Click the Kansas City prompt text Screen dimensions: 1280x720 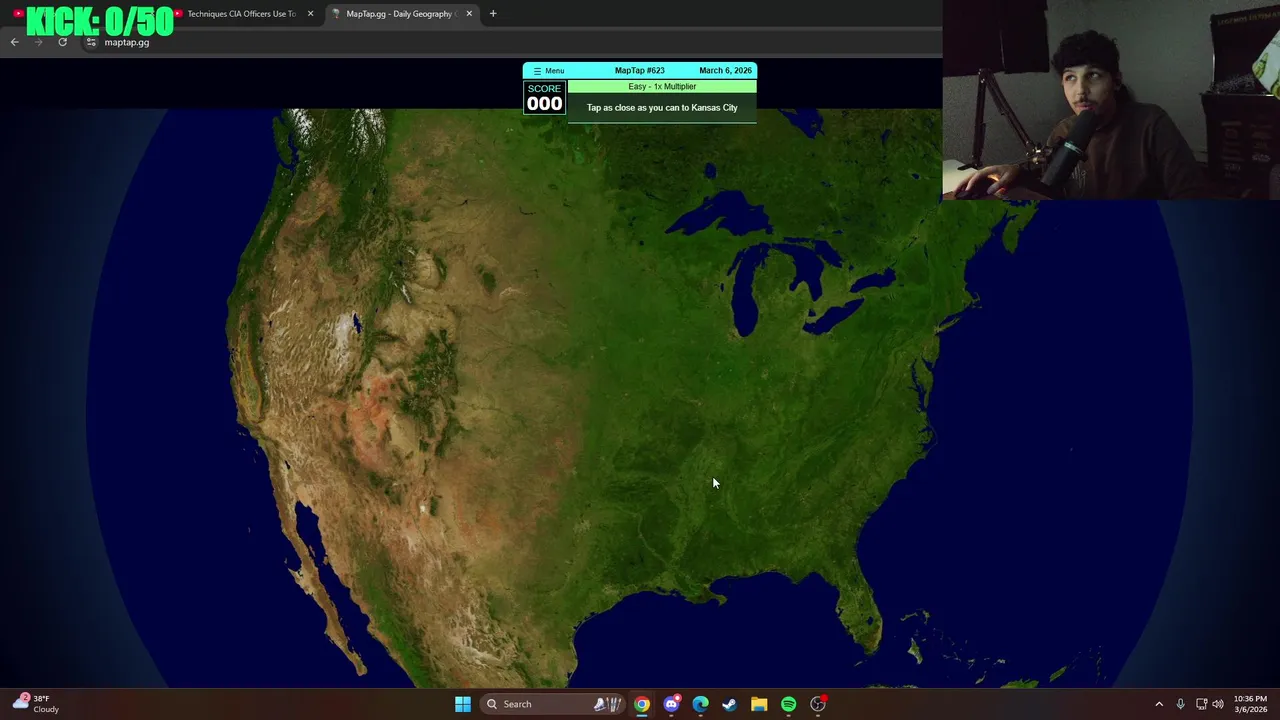pos(662,108)
